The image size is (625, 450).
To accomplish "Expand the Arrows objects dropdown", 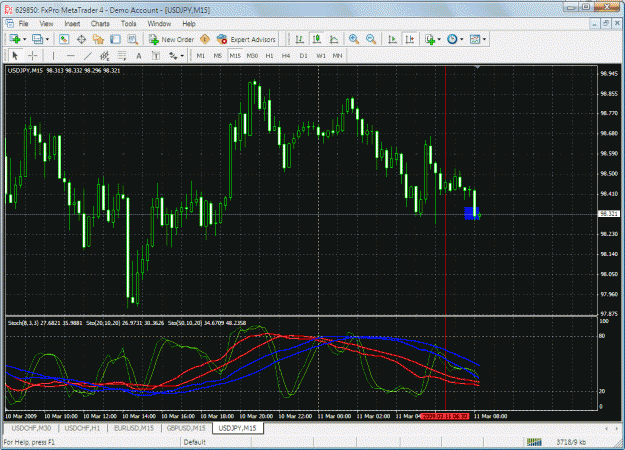I will pyautogui.click(x=182, y=56).
